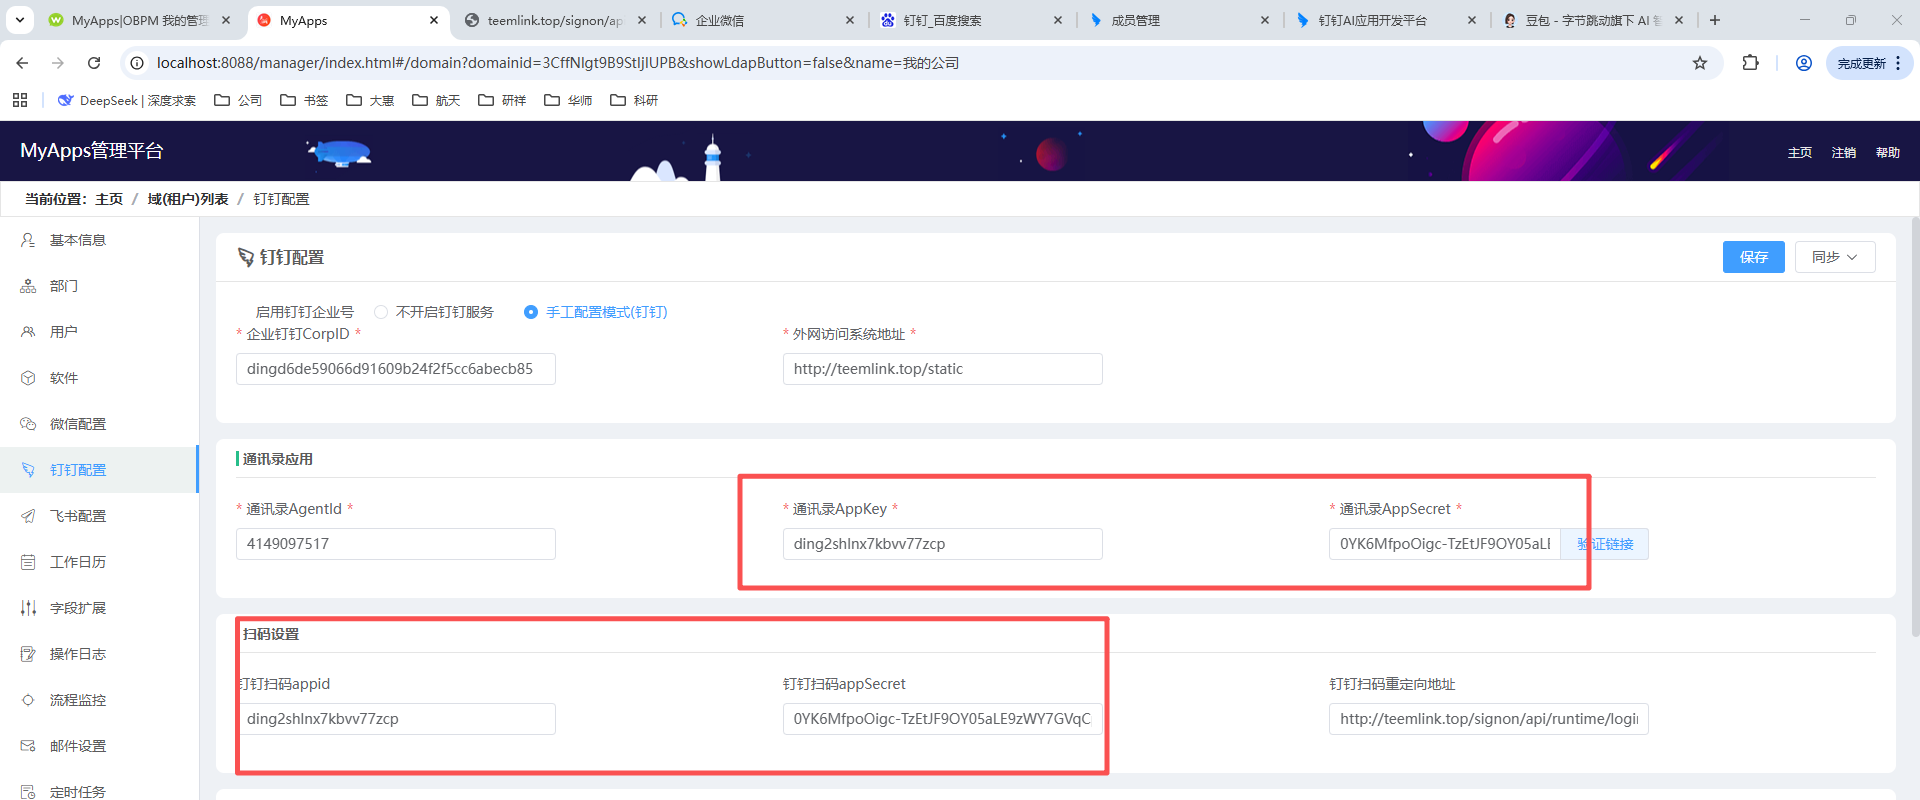Click the 通讯录AppKey input field
Image resolution: width=1920 pixels, height=800 pixels.
coord(943,544)
